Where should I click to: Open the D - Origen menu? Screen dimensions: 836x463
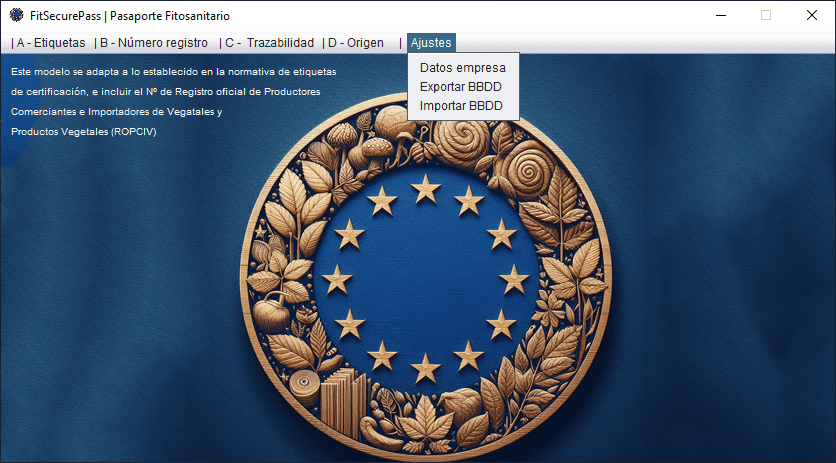tap(354, 43)
